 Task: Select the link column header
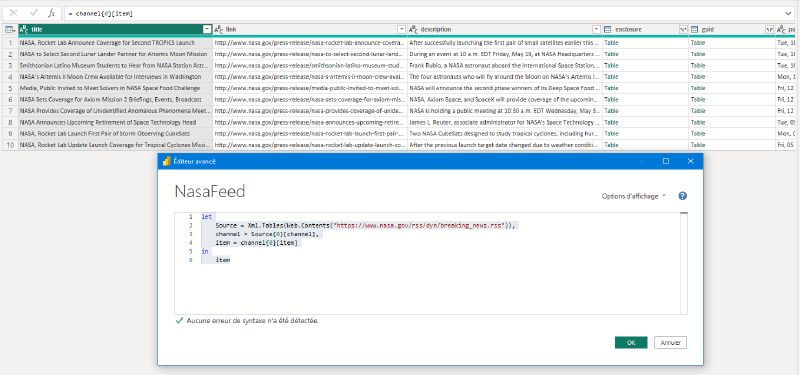tap(310, 30)
